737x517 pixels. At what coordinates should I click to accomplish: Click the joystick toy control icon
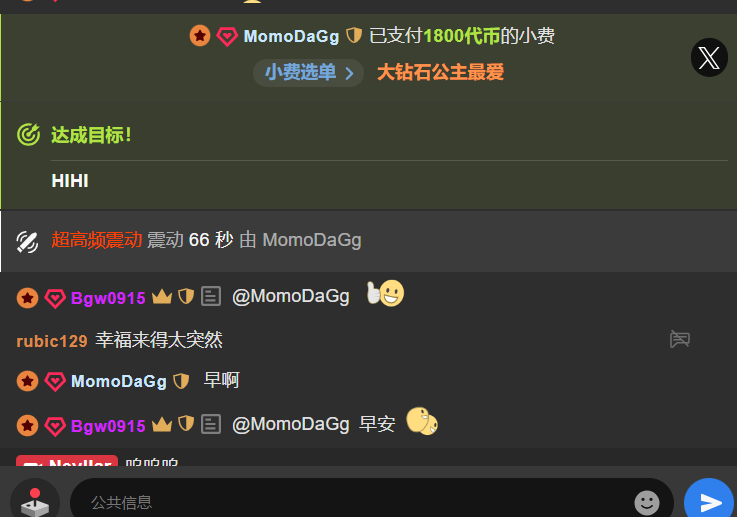[35, 502]
